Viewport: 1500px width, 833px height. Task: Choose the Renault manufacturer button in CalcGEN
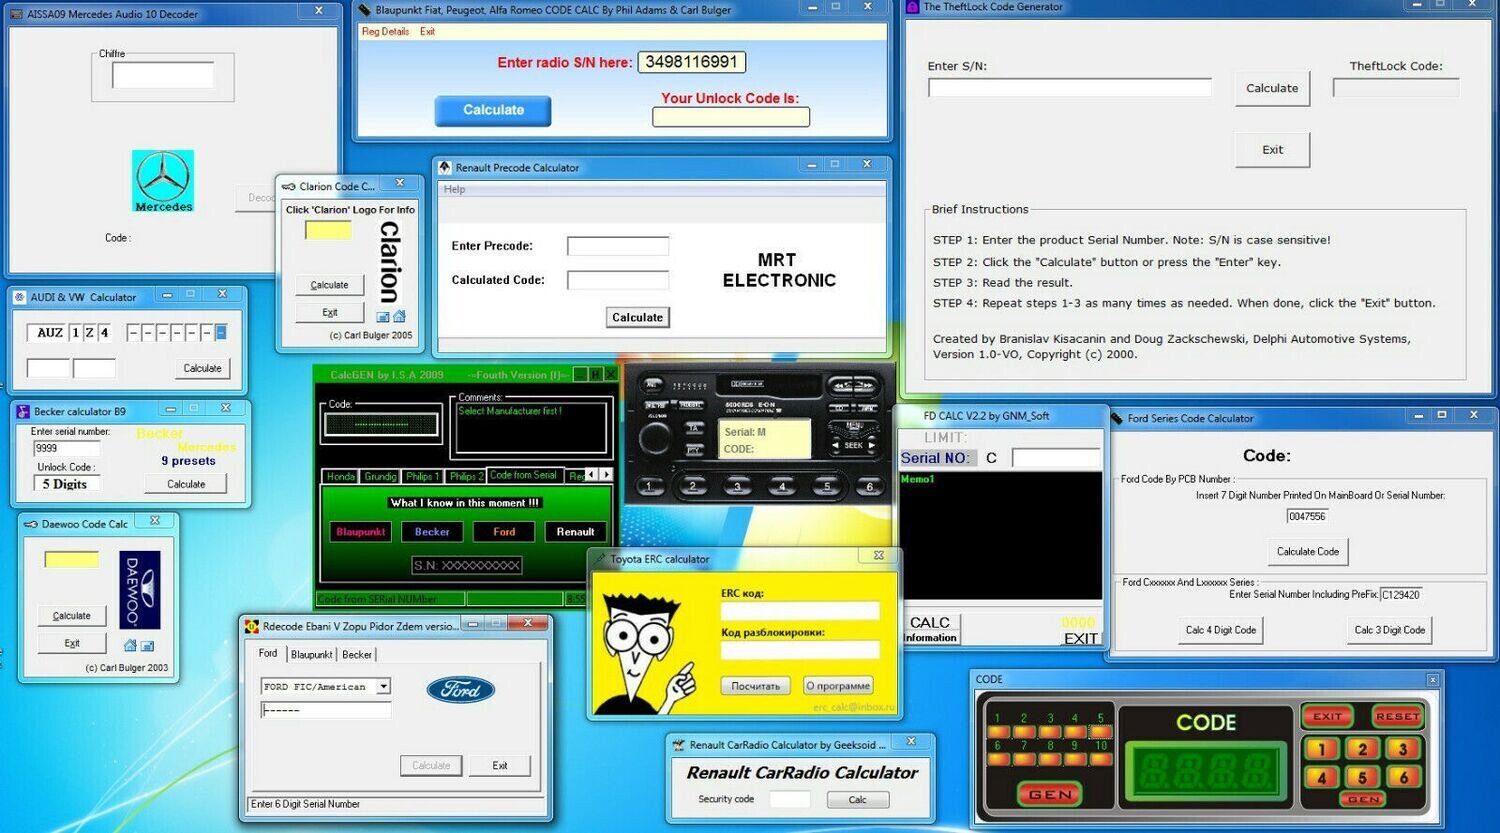pos(575,532)
